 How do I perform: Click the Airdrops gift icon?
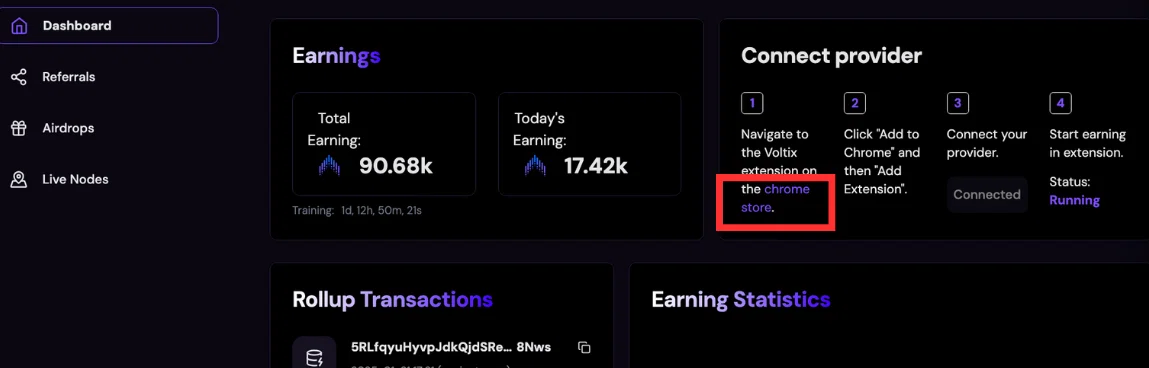coord(19,128)
